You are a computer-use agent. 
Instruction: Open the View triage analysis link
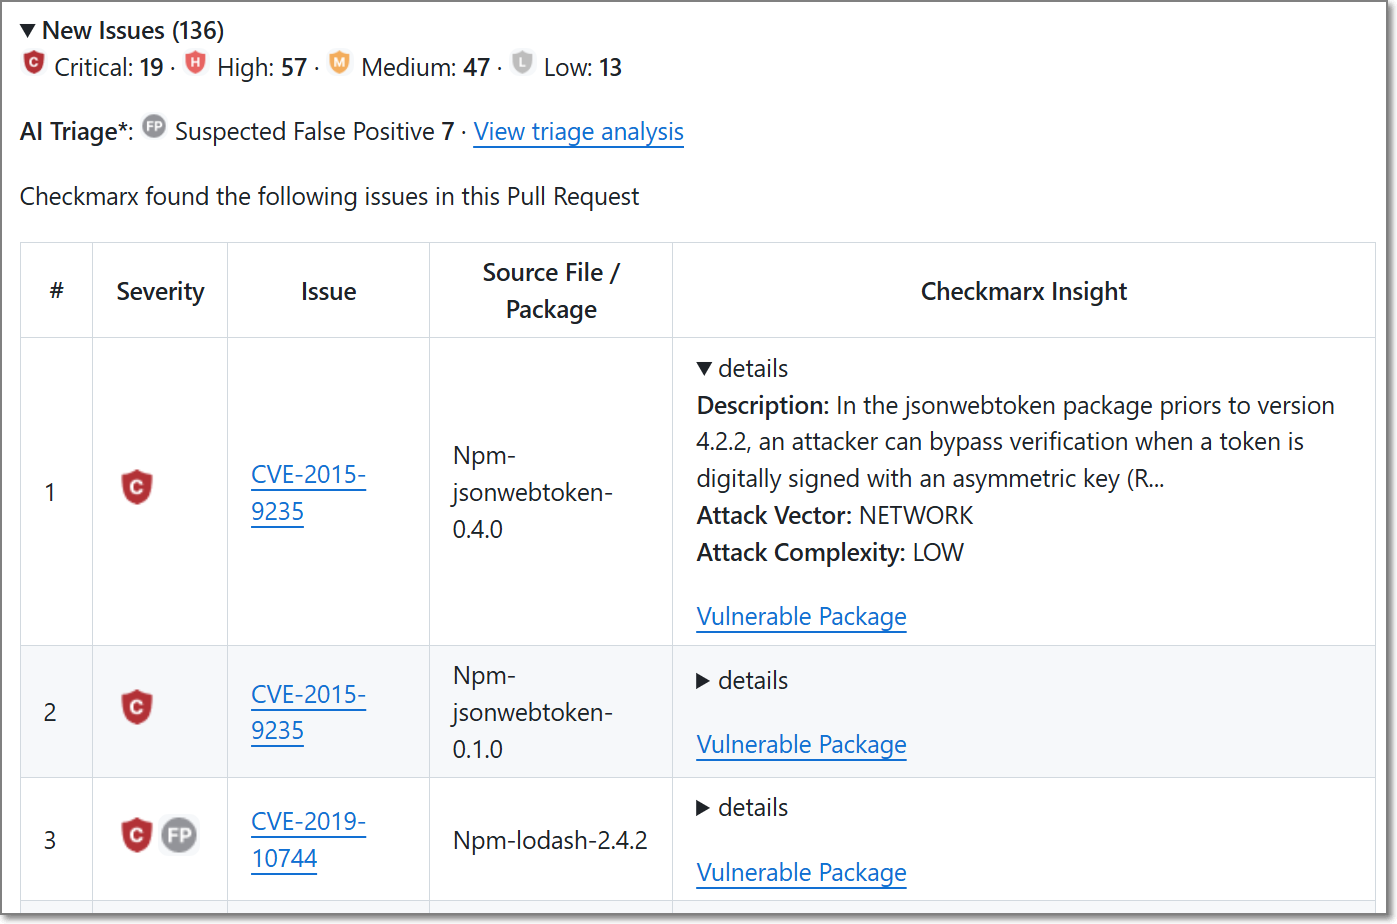579,132
